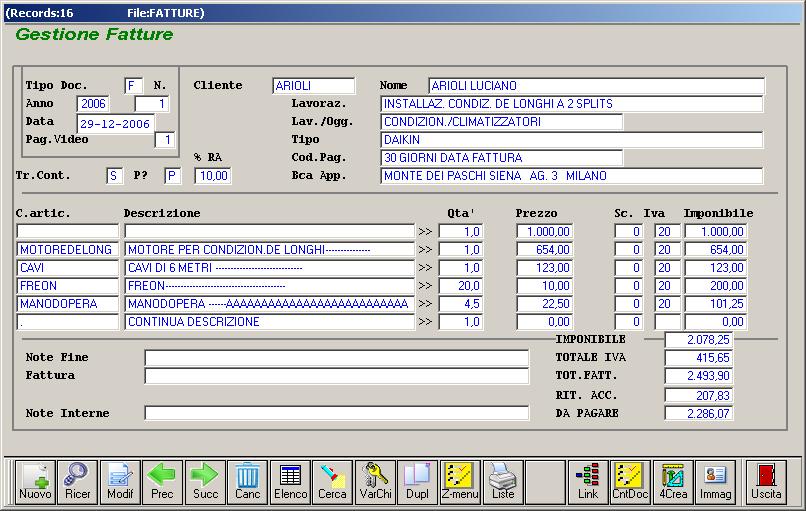Click >> arrow on CAVI DI 6 METRI row
806x511 pixels.
click(425, 268)
